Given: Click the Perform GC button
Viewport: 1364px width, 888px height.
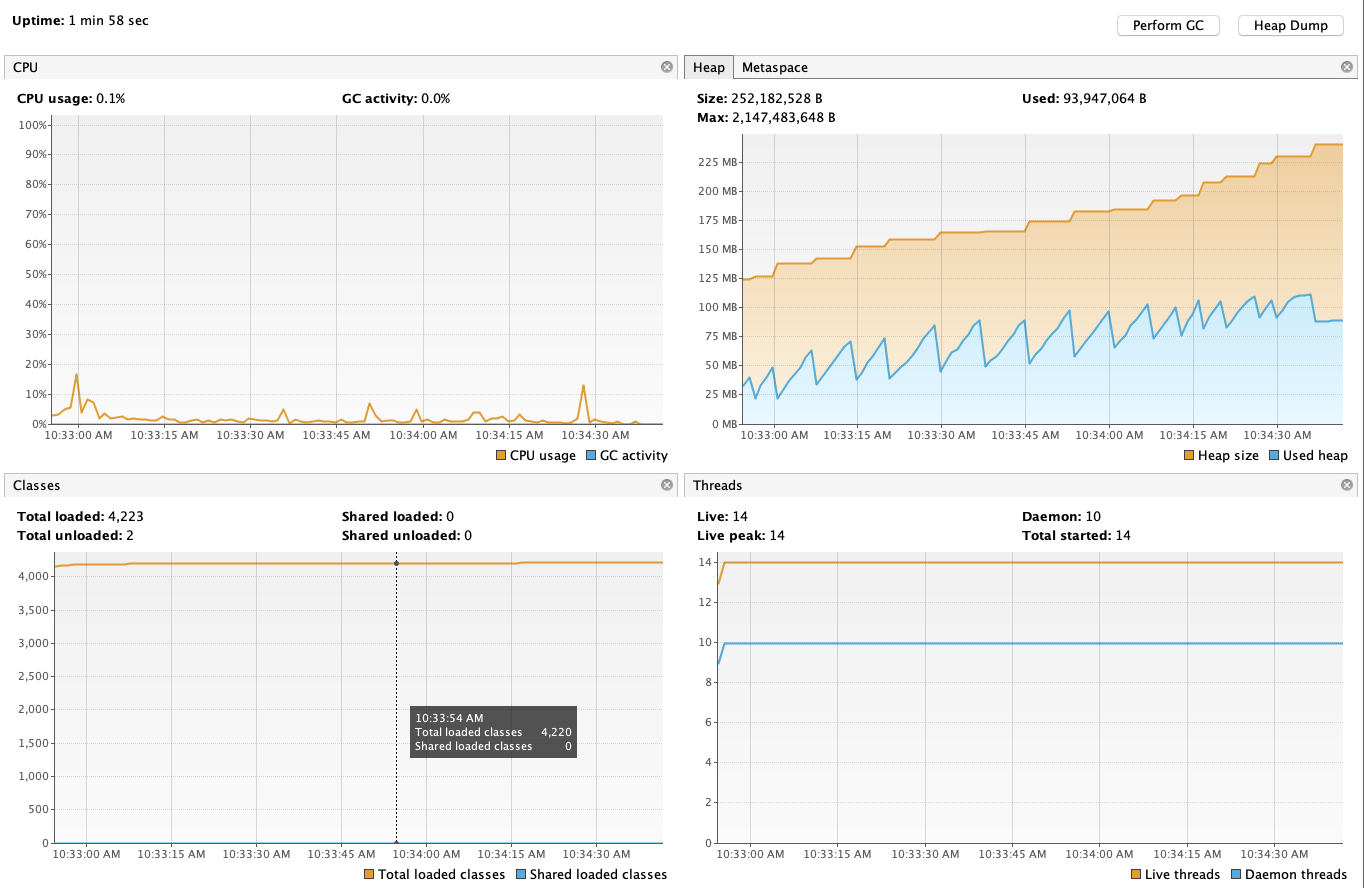Looking at the screenshot, I should coord(1168,26).
